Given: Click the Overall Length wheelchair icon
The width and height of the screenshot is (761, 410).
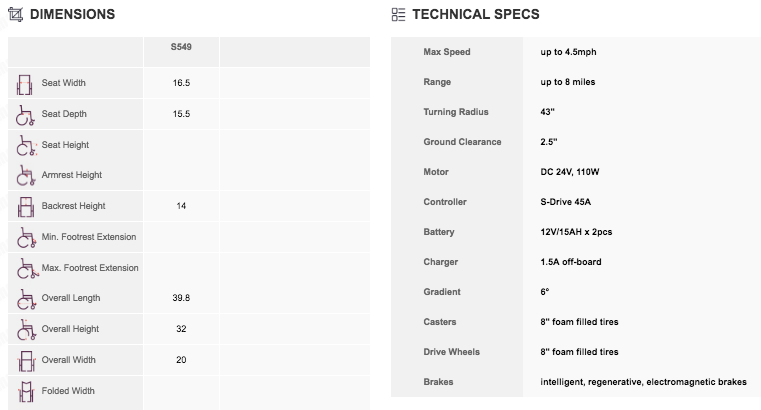Looking at the screenshot, I should tap(27, 299).
